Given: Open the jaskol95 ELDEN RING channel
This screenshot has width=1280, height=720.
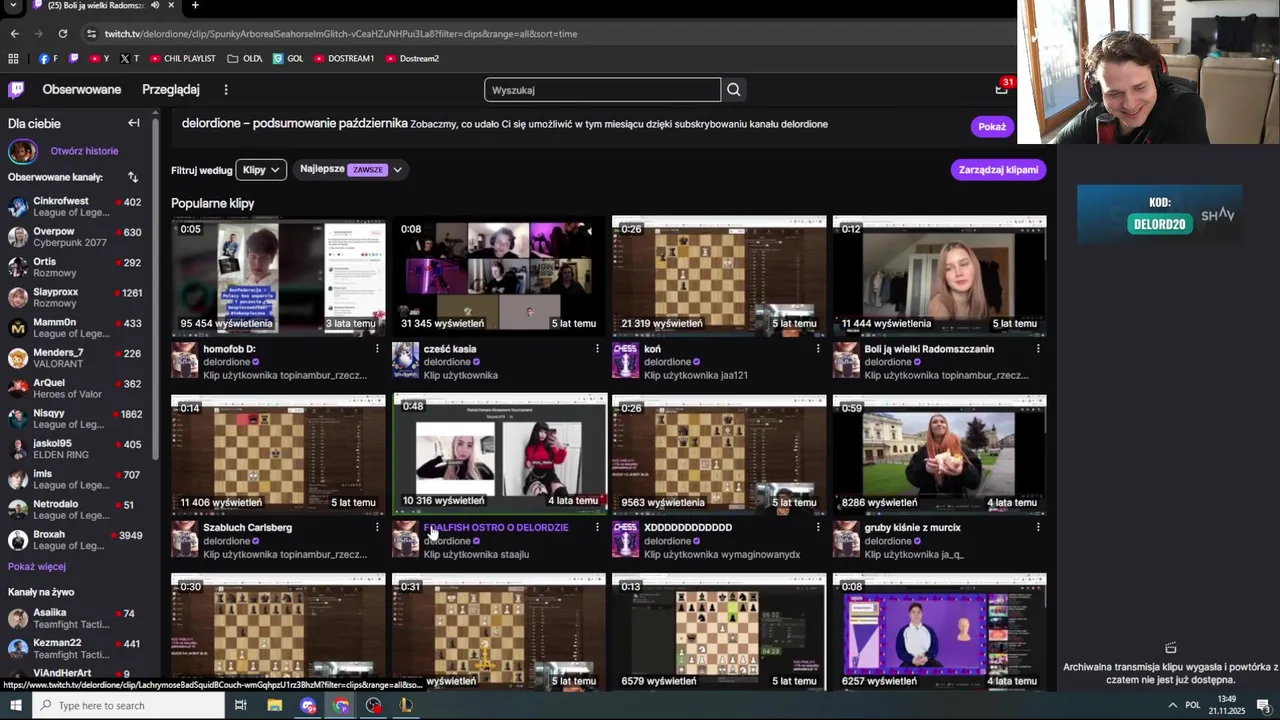Looking at the screenshot, I should pyautogui.click(x=76, y=449).
